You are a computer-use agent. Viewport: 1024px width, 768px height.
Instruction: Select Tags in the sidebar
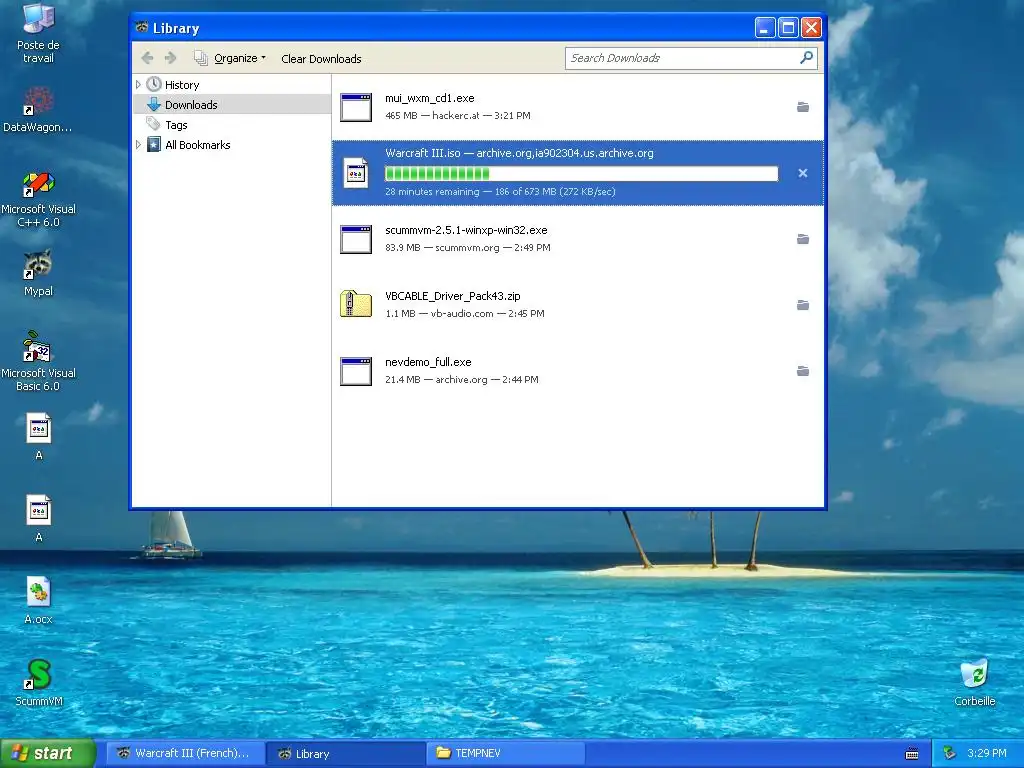click(x=176, y=125)
